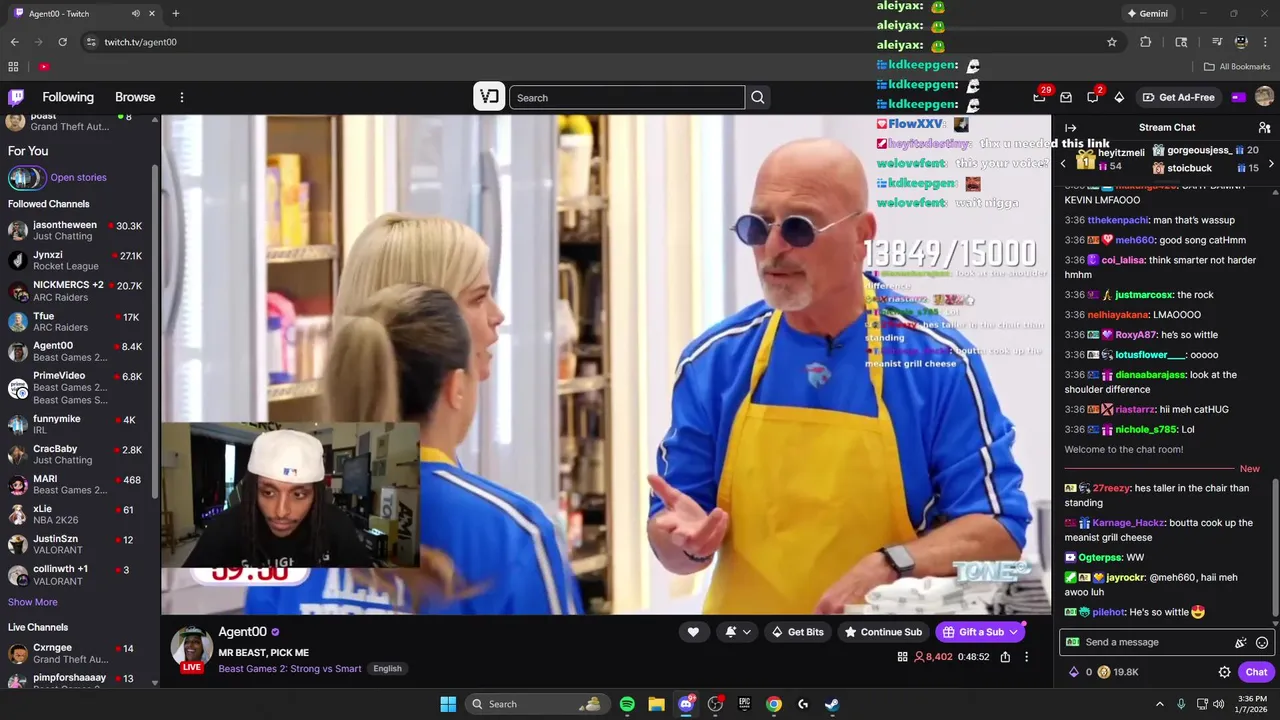Viewport: 1280px width, 720px height.
Task: Click the English language tag
Action: (387, 668)
